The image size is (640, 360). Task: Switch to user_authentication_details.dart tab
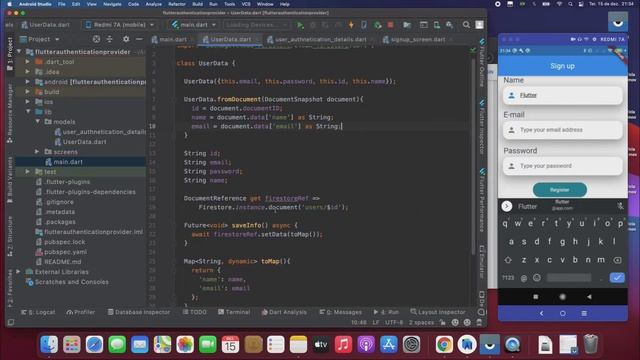coord(320,40)
